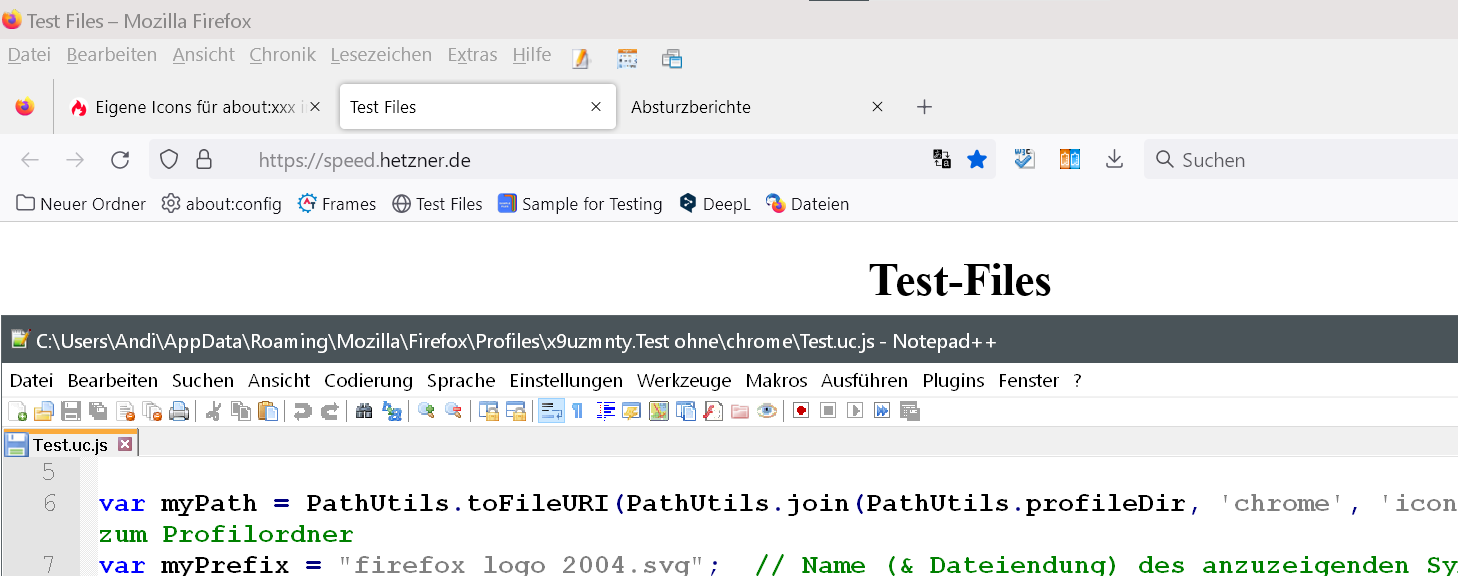Paste clipboard with Notepad++ paste icon

point(267,411)
